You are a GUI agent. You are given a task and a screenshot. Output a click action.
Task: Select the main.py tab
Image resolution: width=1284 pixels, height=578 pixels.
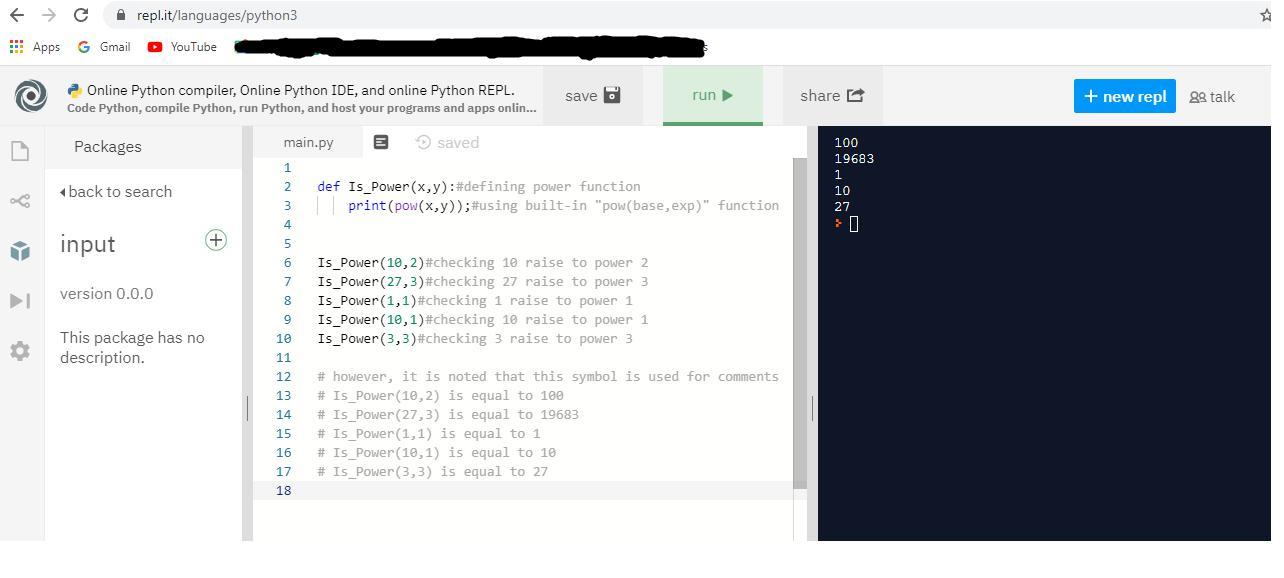point(308,143)
